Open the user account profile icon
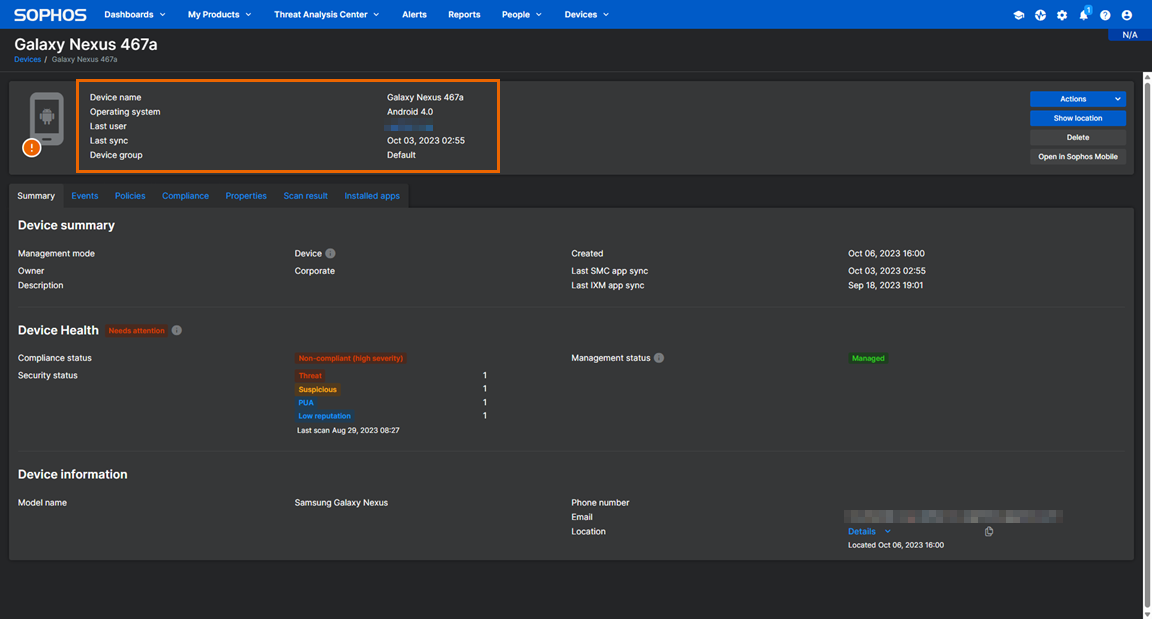 [1127, 15]
